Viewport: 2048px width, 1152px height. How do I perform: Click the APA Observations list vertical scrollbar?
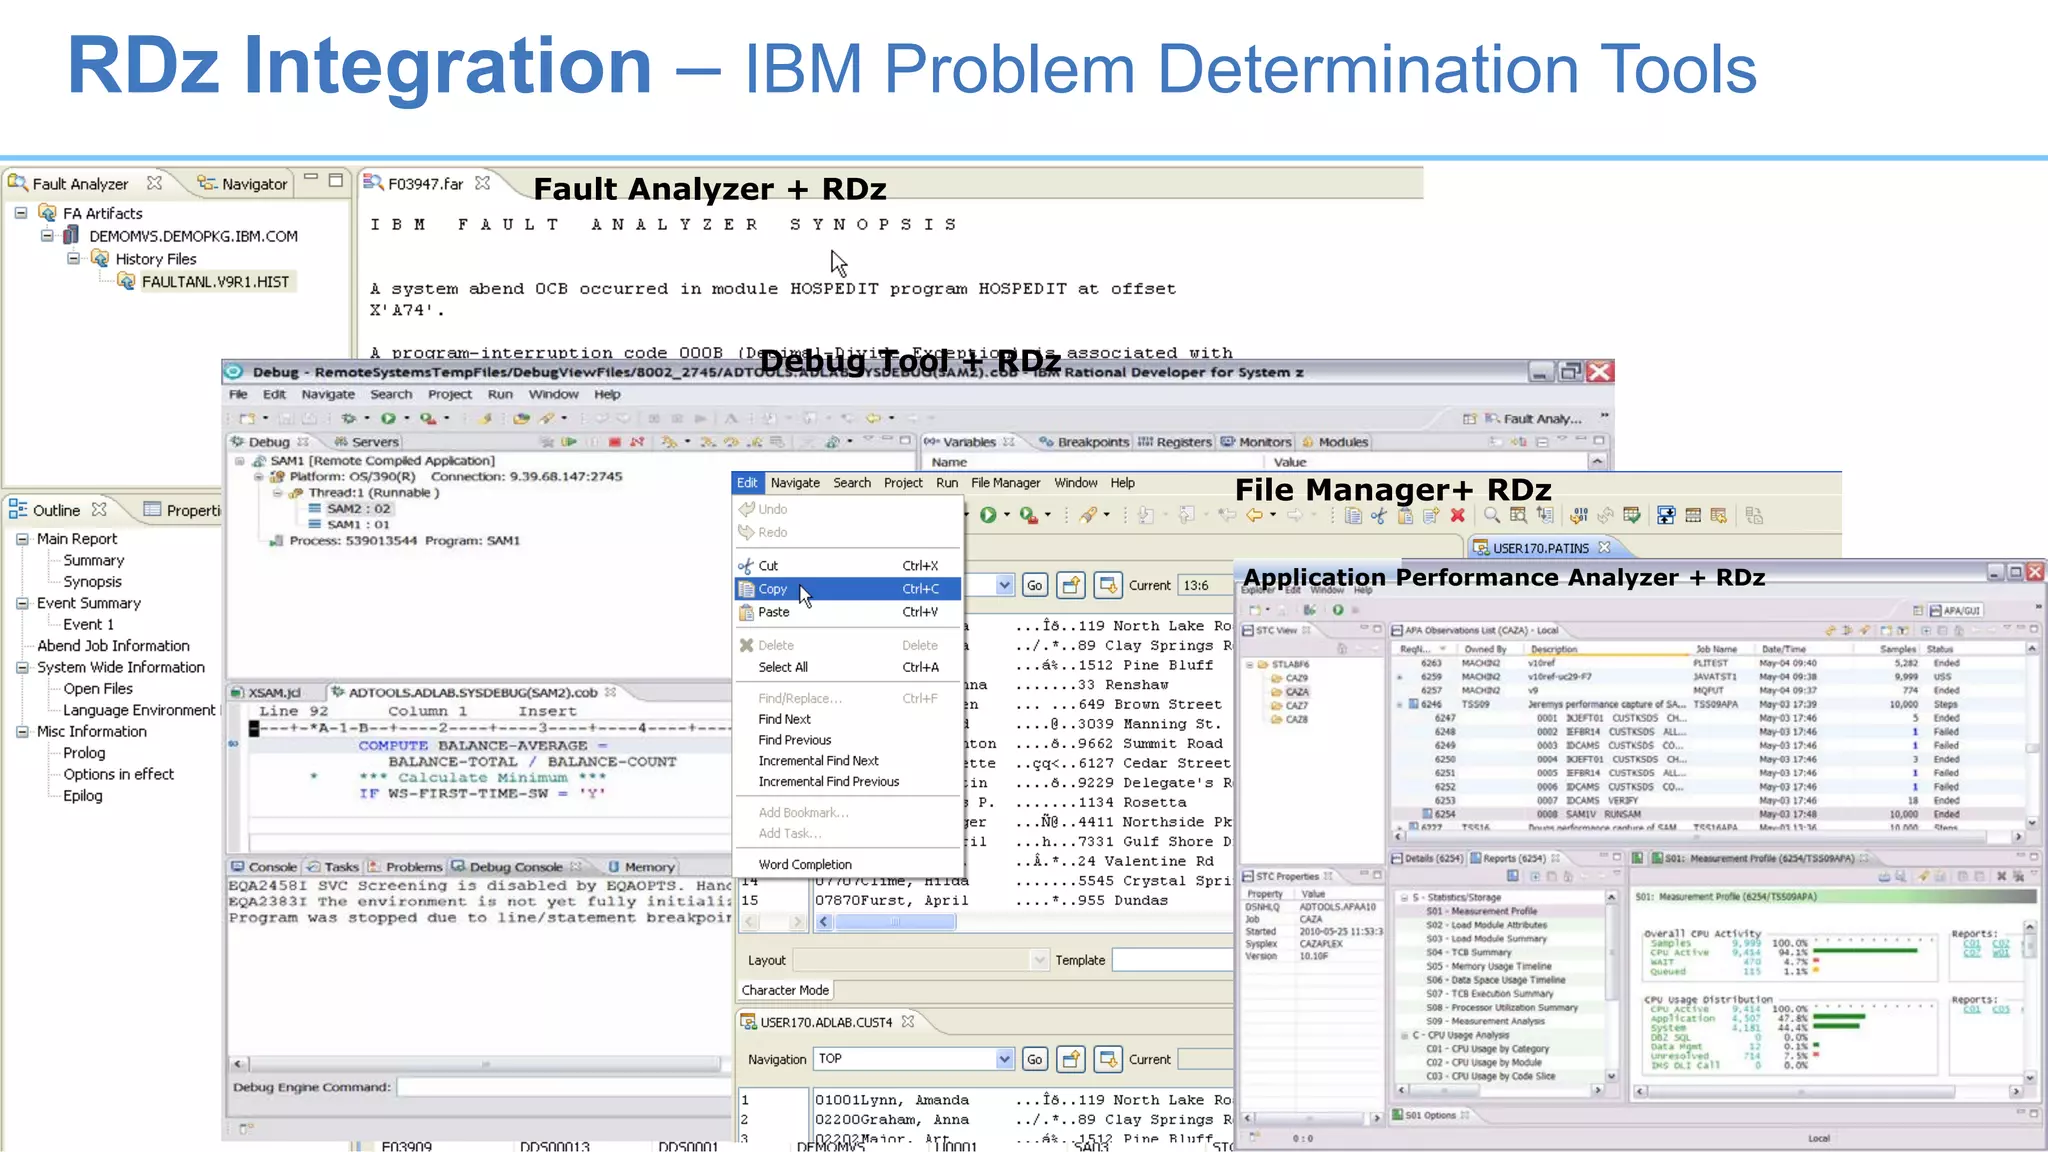click(2032, 738)
